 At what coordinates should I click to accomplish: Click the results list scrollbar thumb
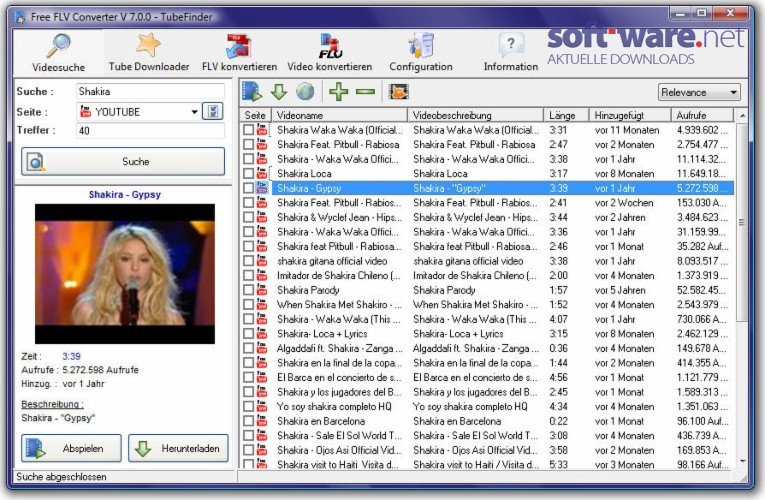[x=742, y=222]
